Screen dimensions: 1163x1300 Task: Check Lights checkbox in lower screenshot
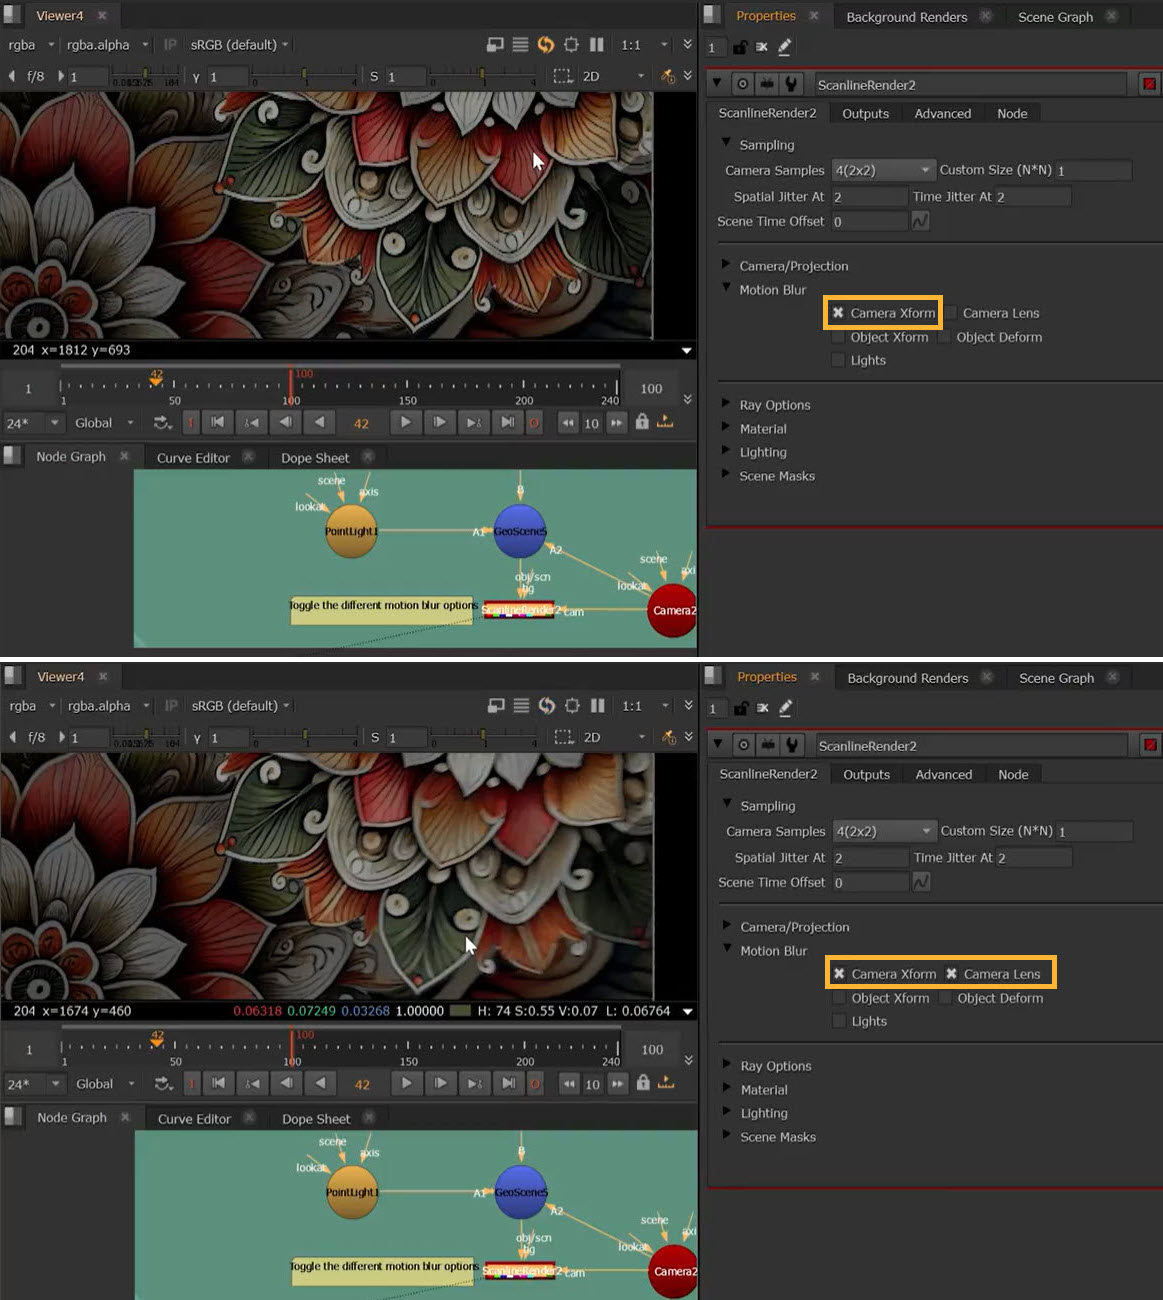tap(839, 1021)
